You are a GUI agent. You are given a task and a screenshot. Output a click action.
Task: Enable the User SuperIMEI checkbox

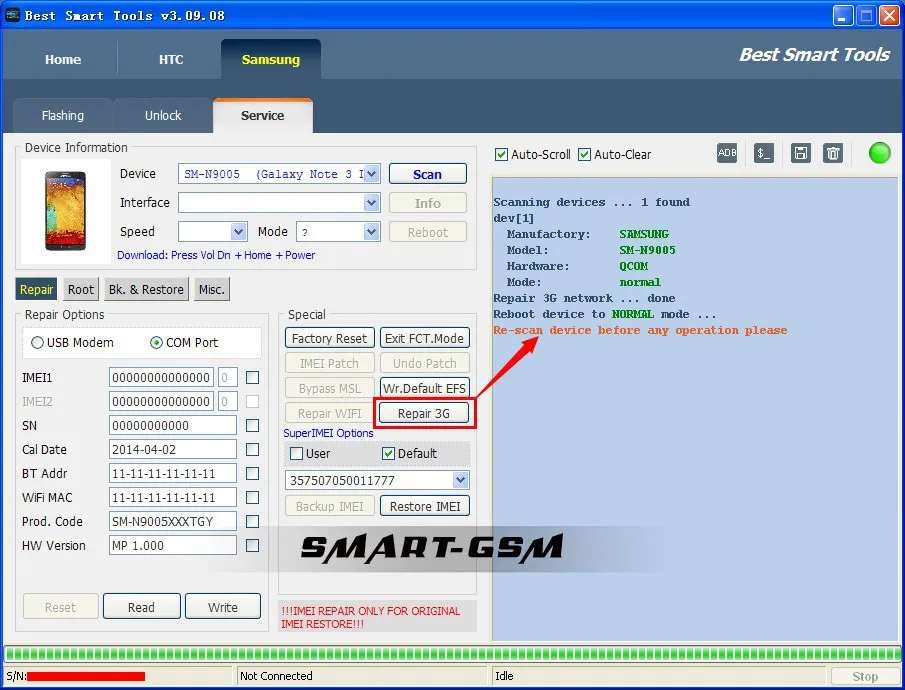coord(296,453)
